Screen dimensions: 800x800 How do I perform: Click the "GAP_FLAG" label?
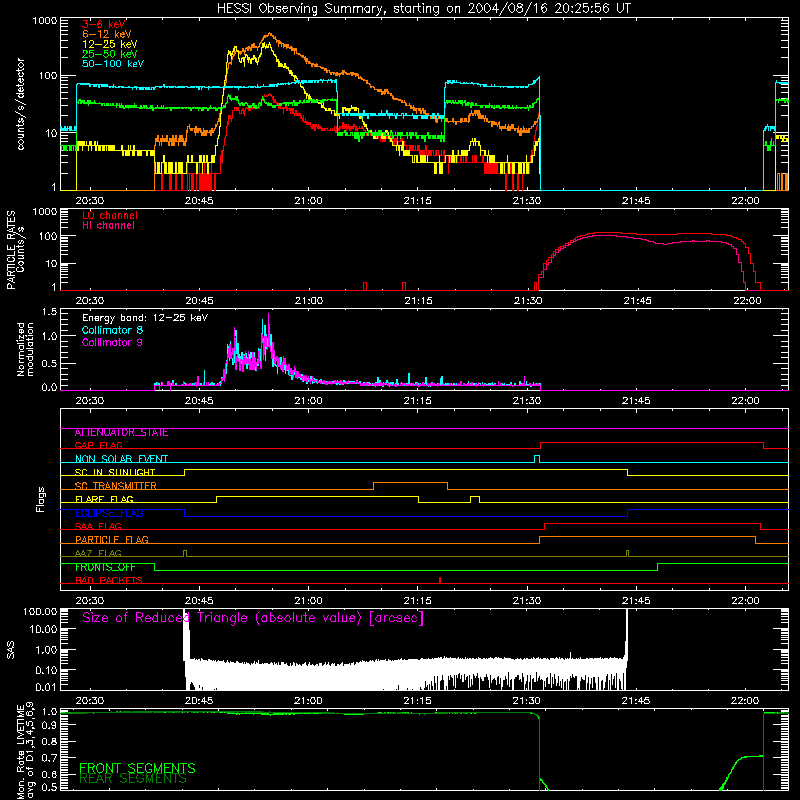point(98,445)
